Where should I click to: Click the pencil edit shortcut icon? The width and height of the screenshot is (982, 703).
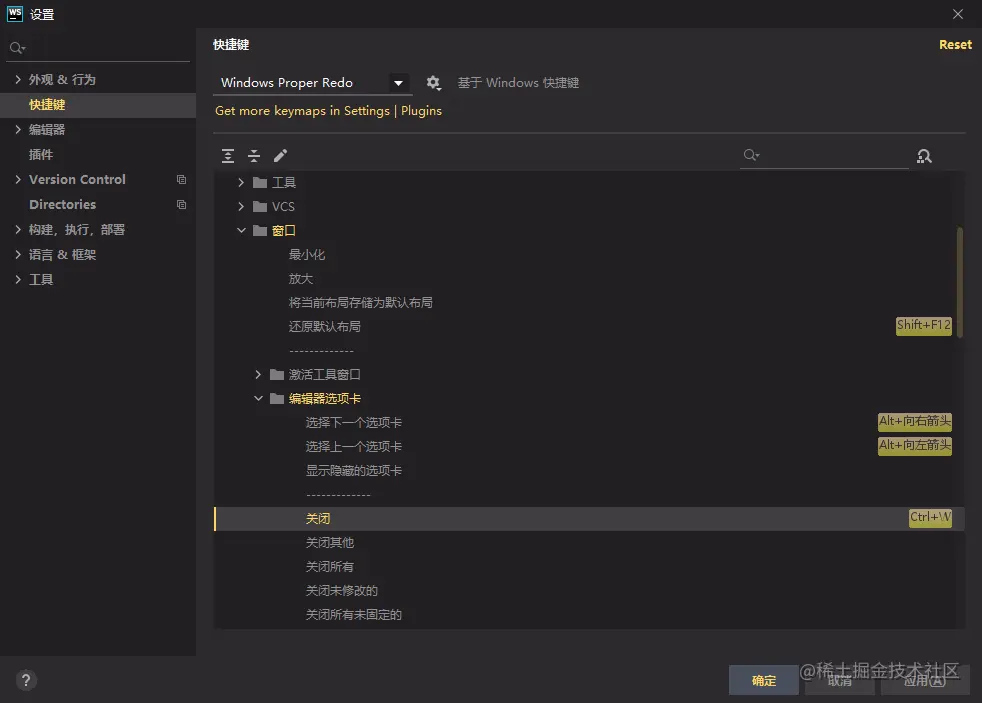281,155
